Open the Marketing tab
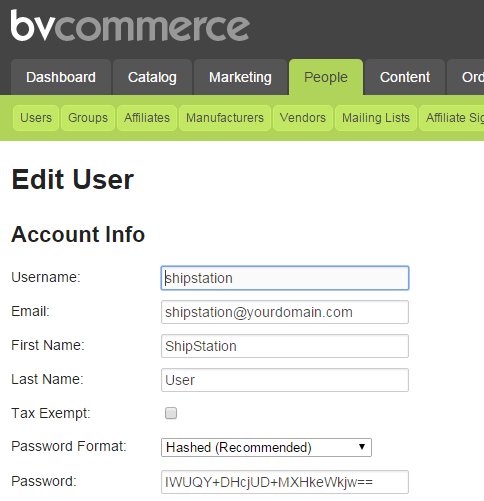Image resolution: width=484 pixels, height=501 pixels. tap(240, 77)
